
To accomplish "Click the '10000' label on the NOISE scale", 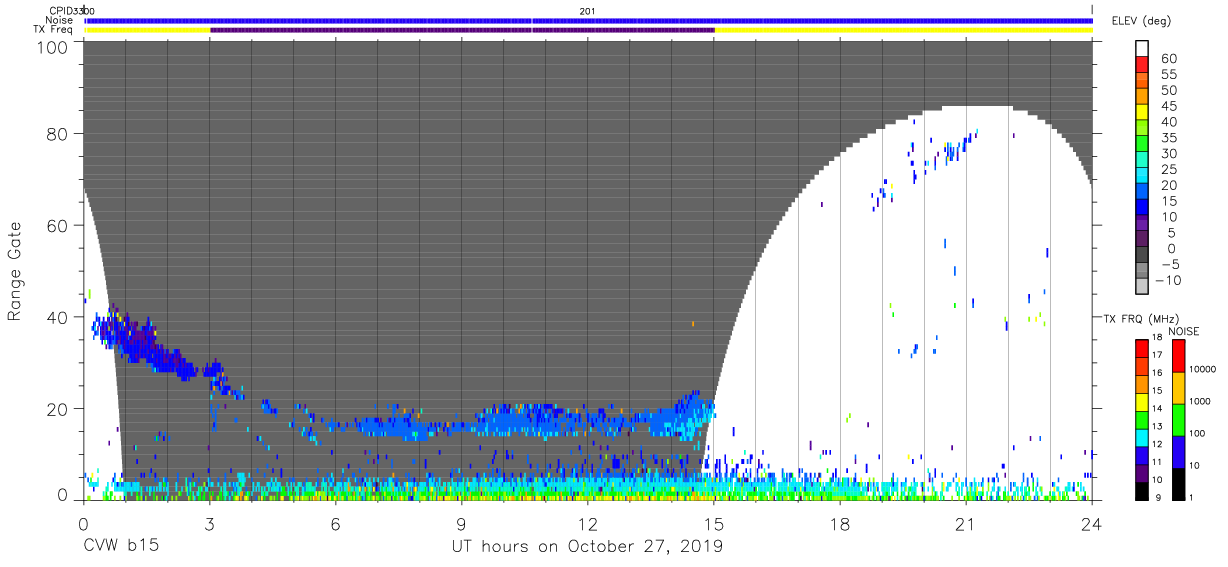I will (x=1204, y=370).
